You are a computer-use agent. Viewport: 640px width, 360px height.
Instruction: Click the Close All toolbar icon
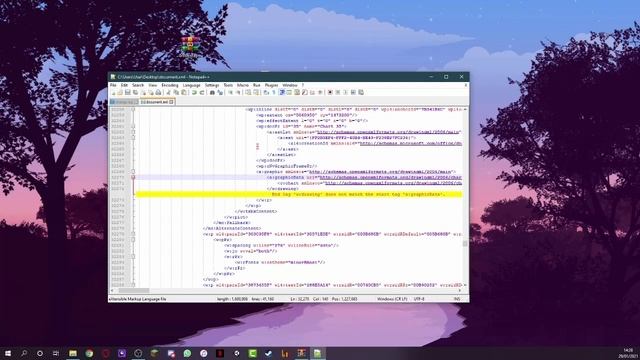(151, 93)
